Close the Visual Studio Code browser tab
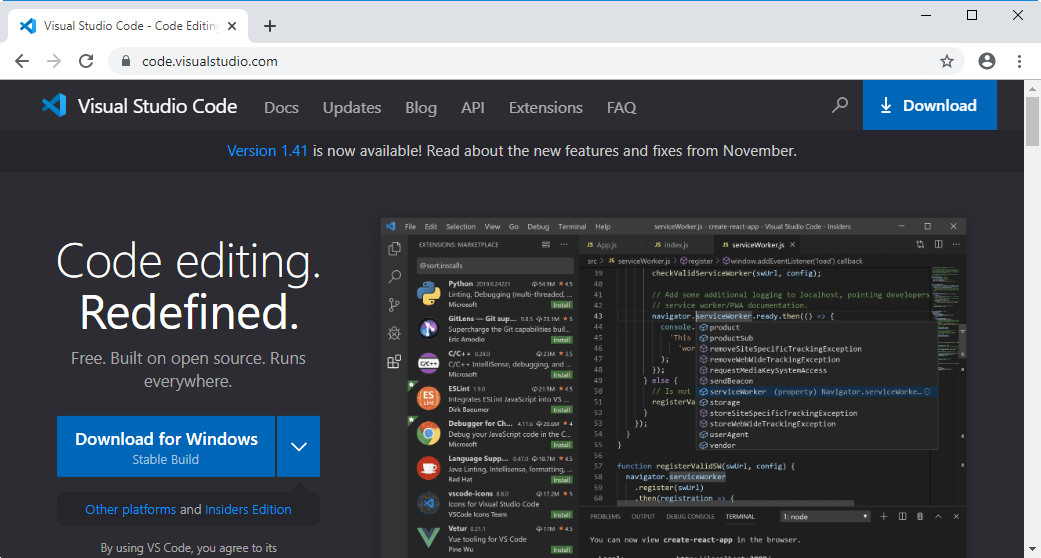 (232, 26)
